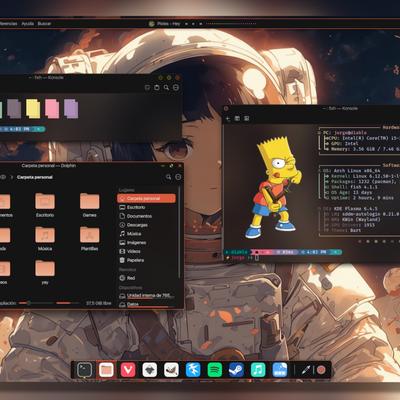Activate the color picker pen icon
400x400 pixels.
[306, 370]
